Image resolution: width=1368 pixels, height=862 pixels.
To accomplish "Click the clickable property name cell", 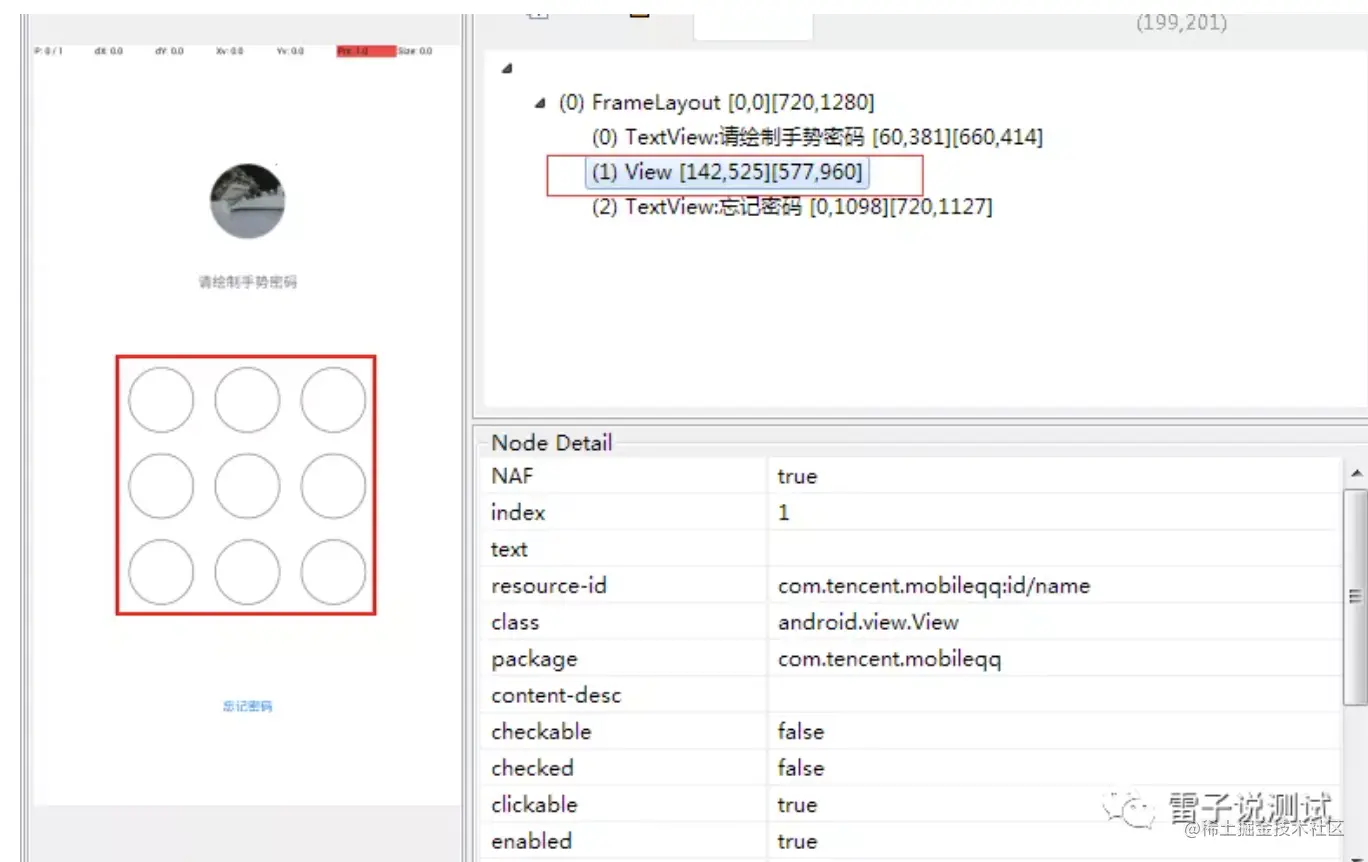I will tap(624, 804).
